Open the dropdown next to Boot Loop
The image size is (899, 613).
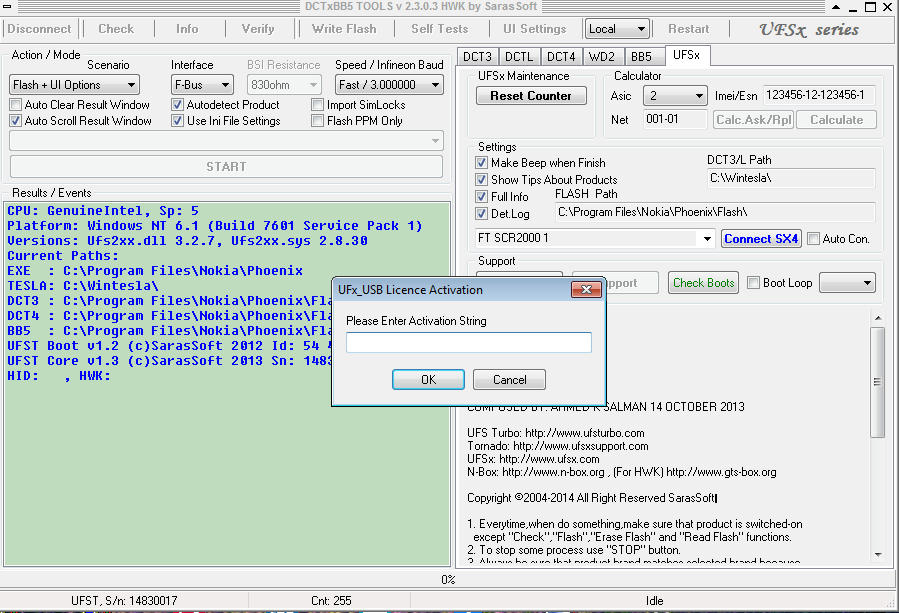point(847,283)
